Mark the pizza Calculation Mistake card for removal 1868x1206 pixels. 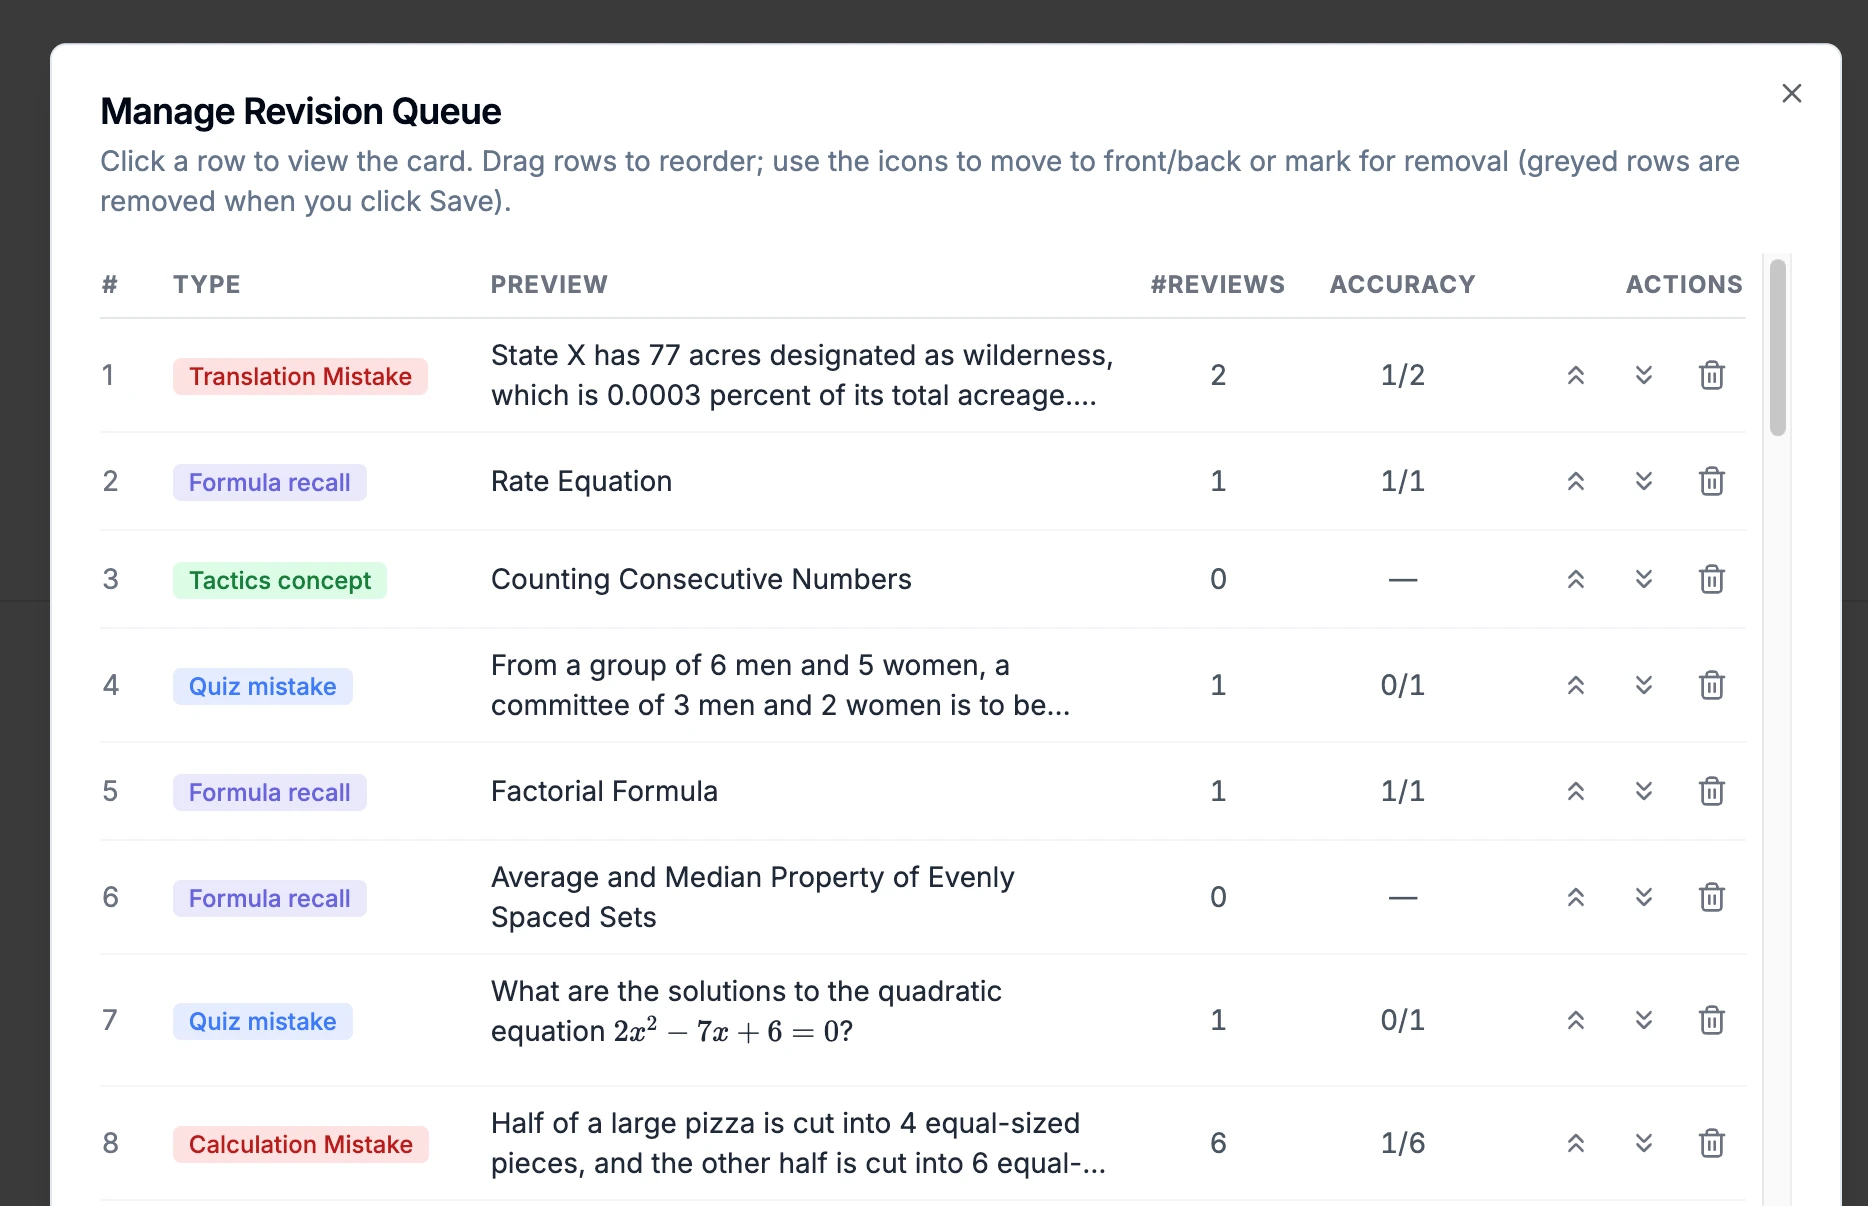click(x=1711, y=1143)
